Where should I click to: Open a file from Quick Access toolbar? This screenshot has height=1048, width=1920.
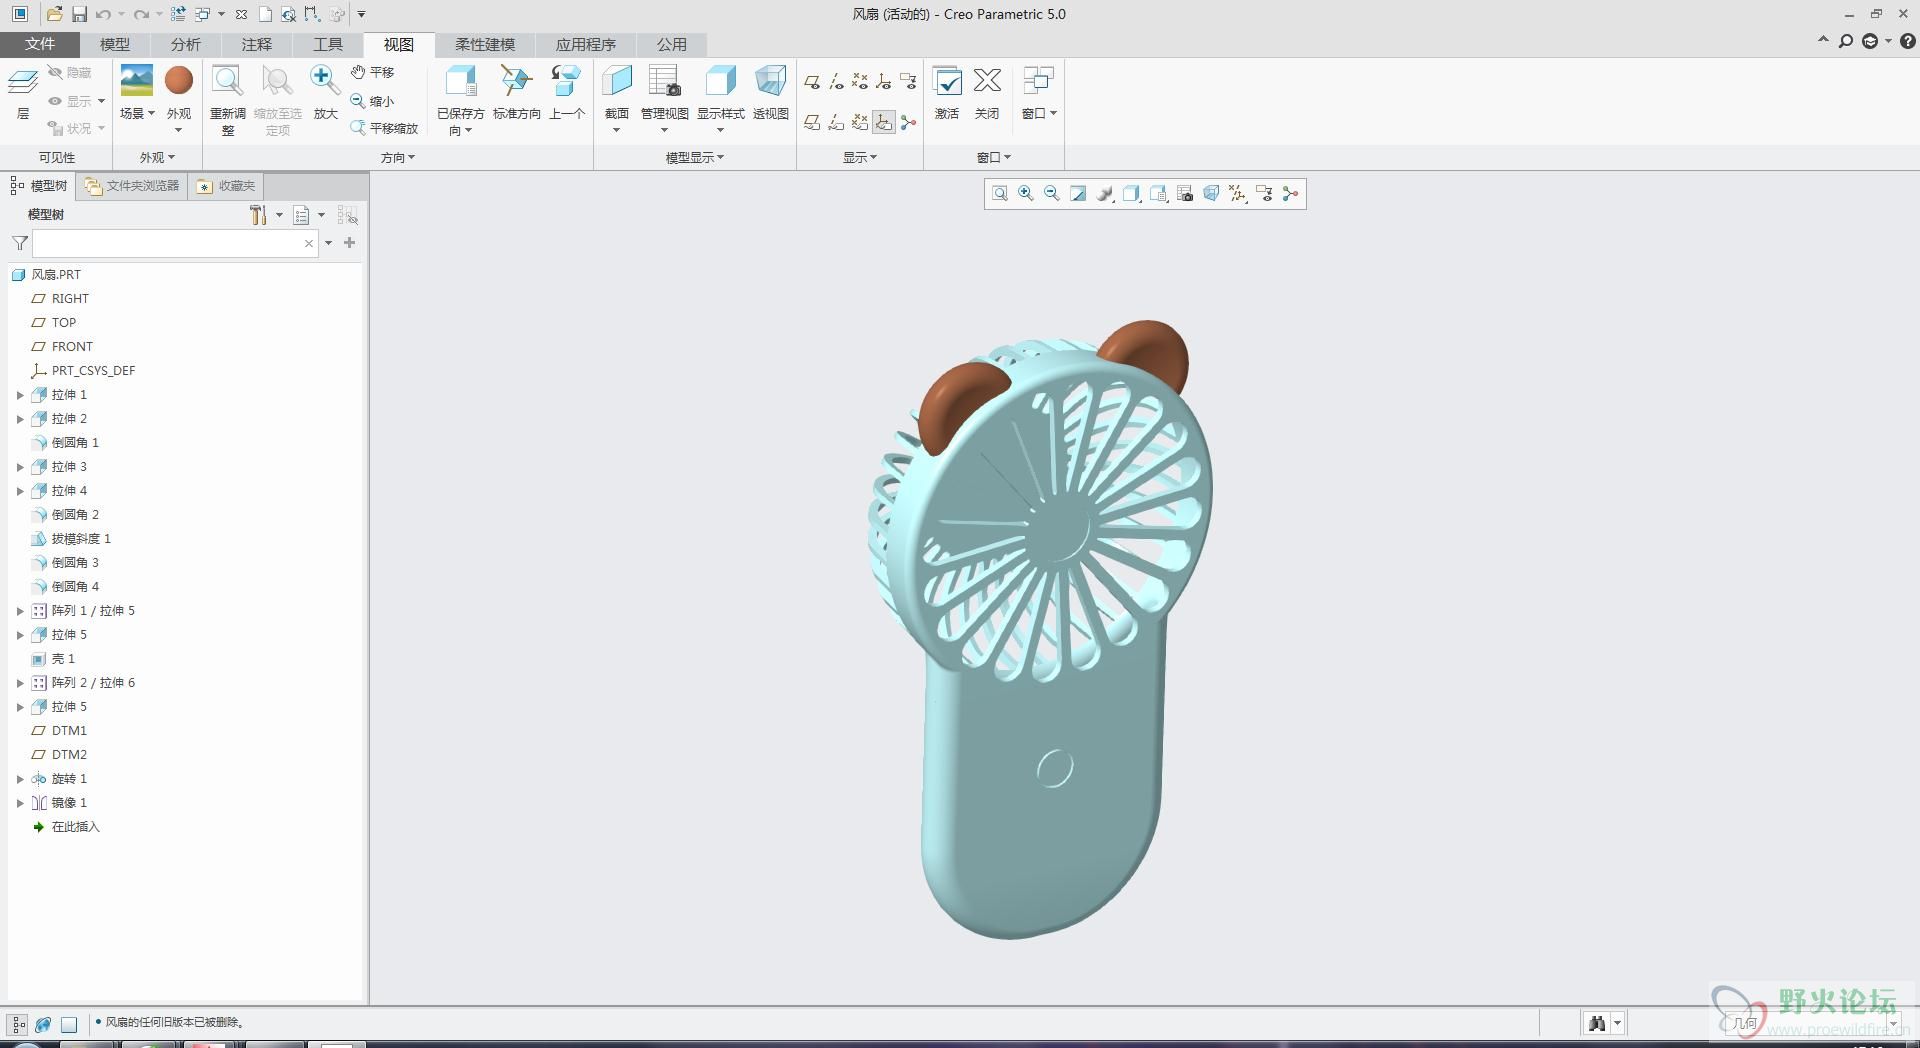(55, 14)
